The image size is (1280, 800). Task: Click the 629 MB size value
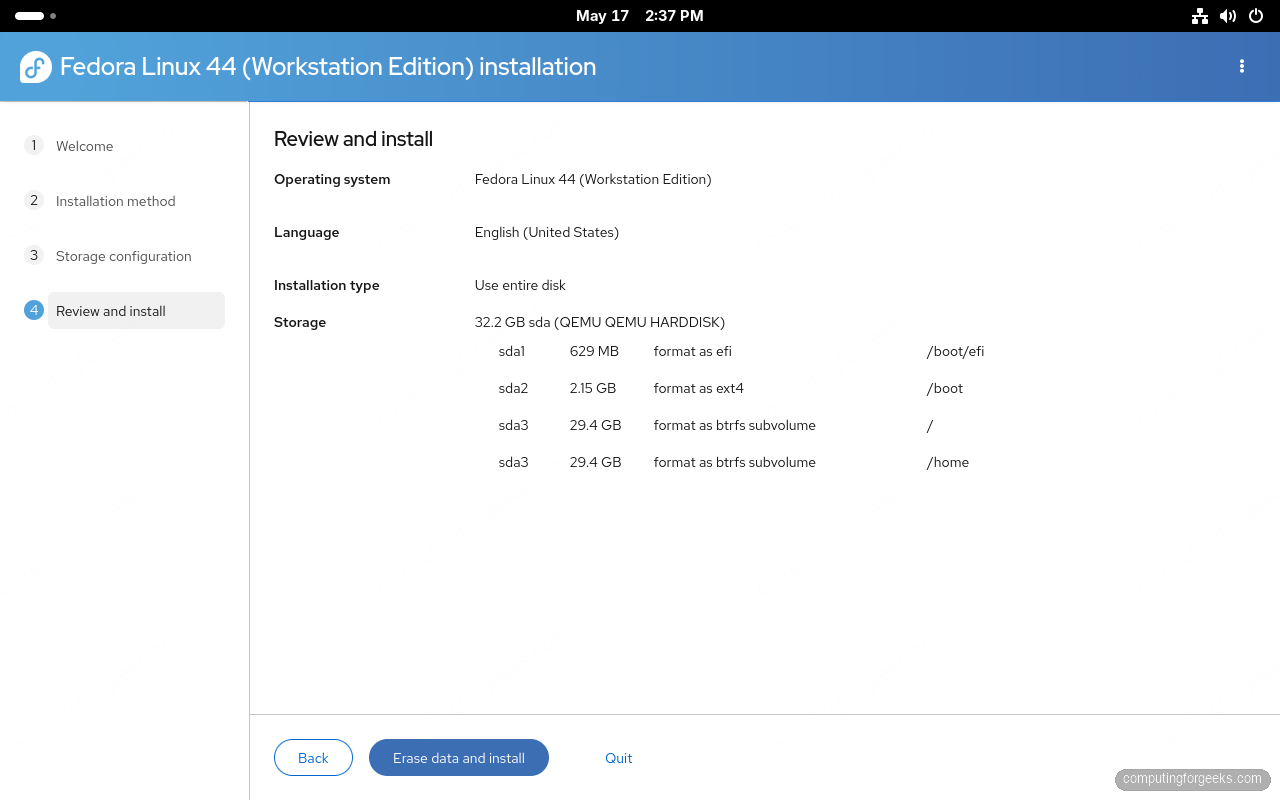click(x=594, y=351)
